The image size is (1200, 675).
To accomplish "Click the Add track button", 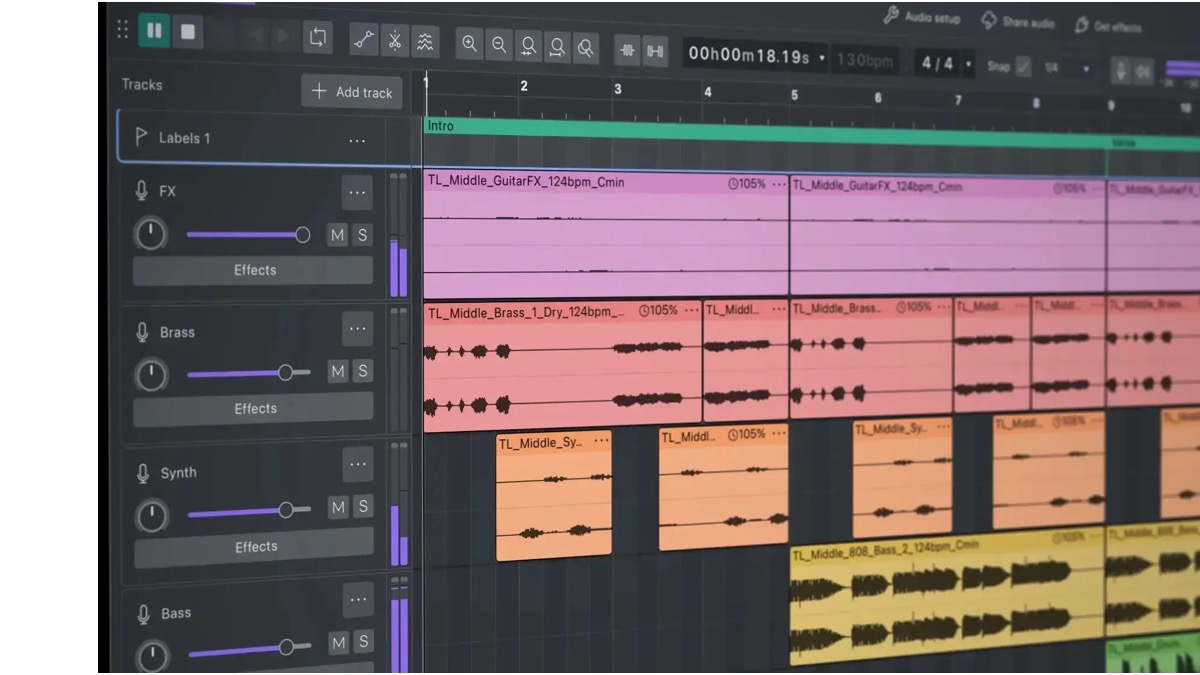I will point(352,92).
